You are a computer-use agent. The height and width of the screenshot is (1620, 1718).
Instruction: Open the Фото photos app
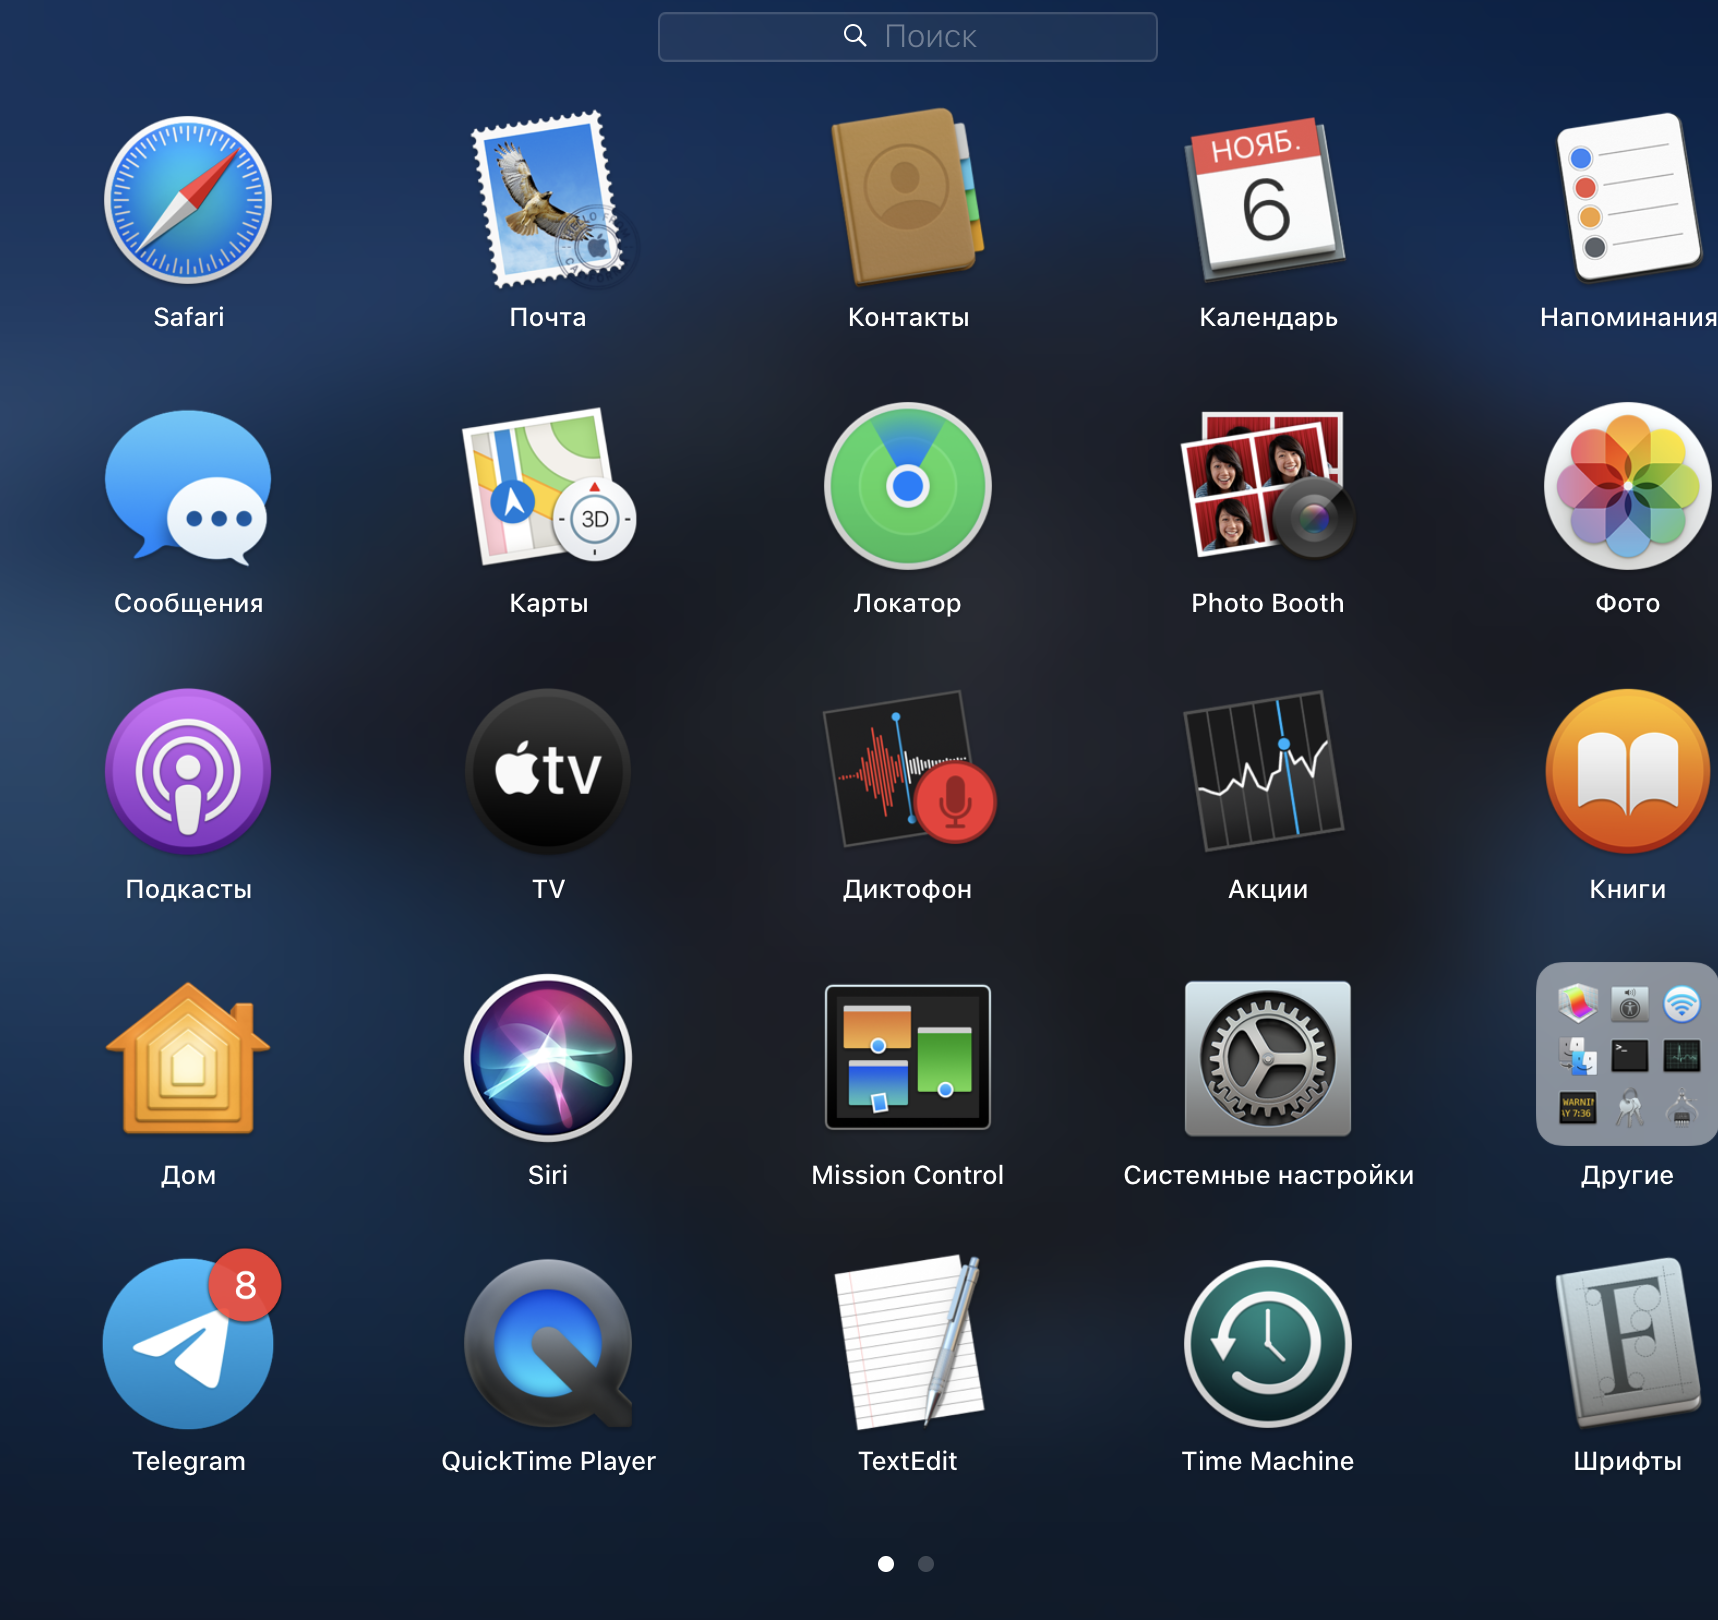[x=1628, y=486]
